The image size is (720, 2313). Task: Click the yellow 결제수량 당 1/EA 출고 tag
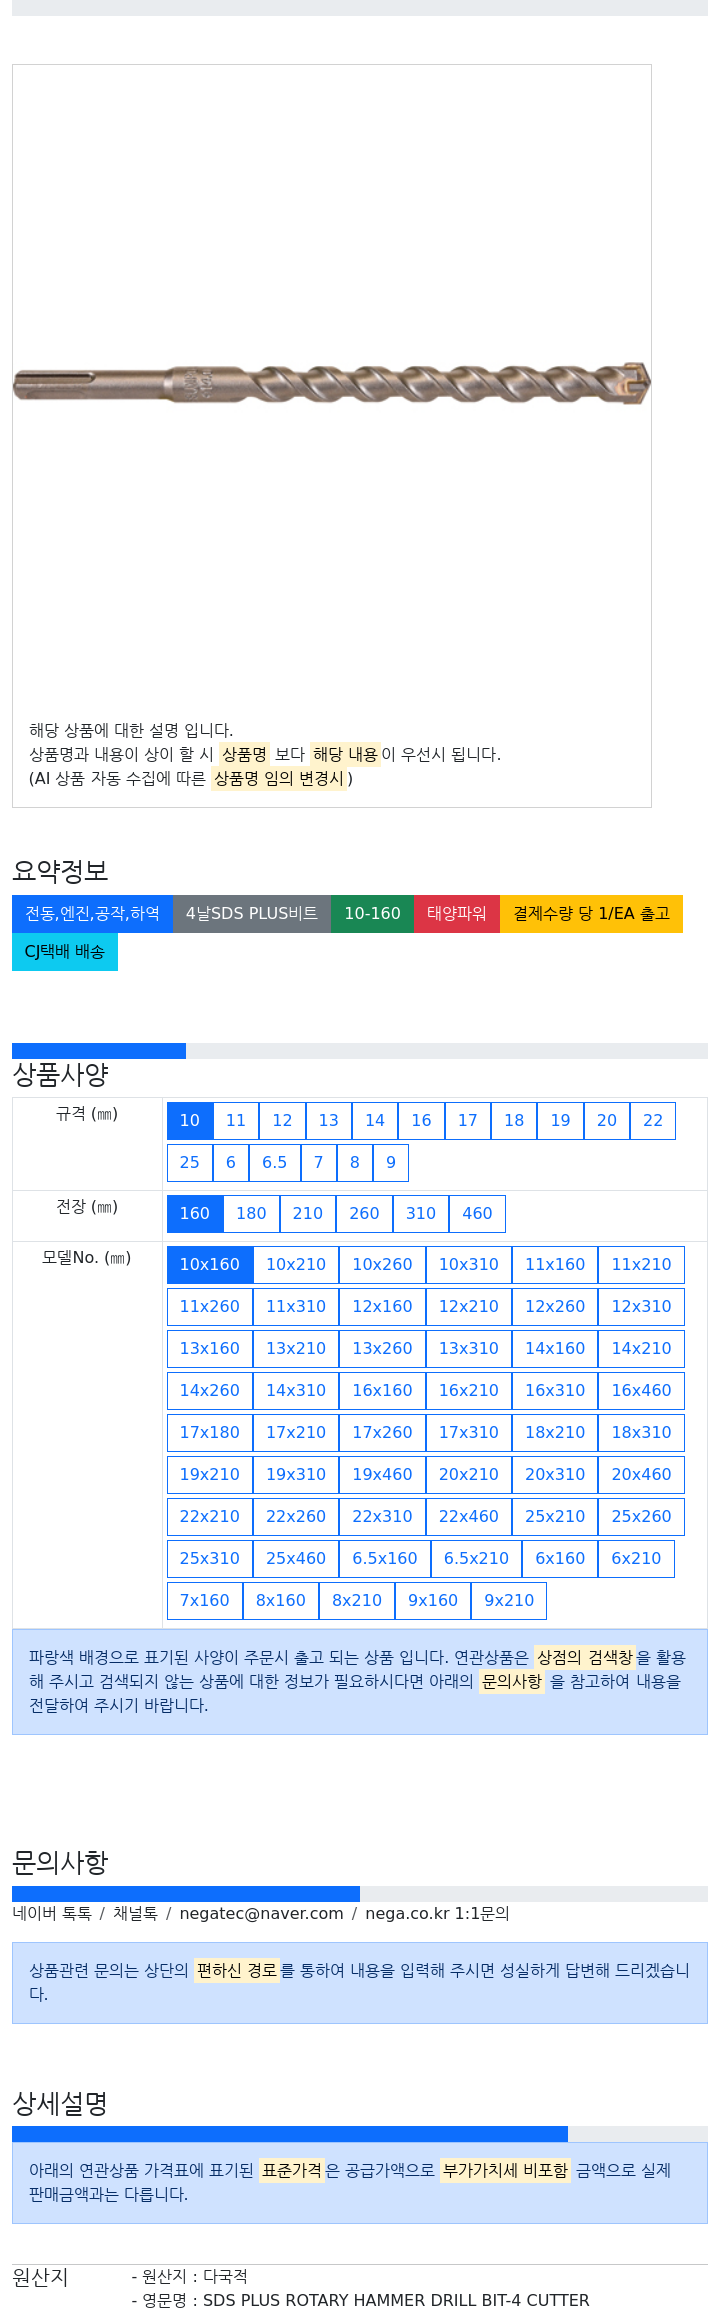[591, 914]
